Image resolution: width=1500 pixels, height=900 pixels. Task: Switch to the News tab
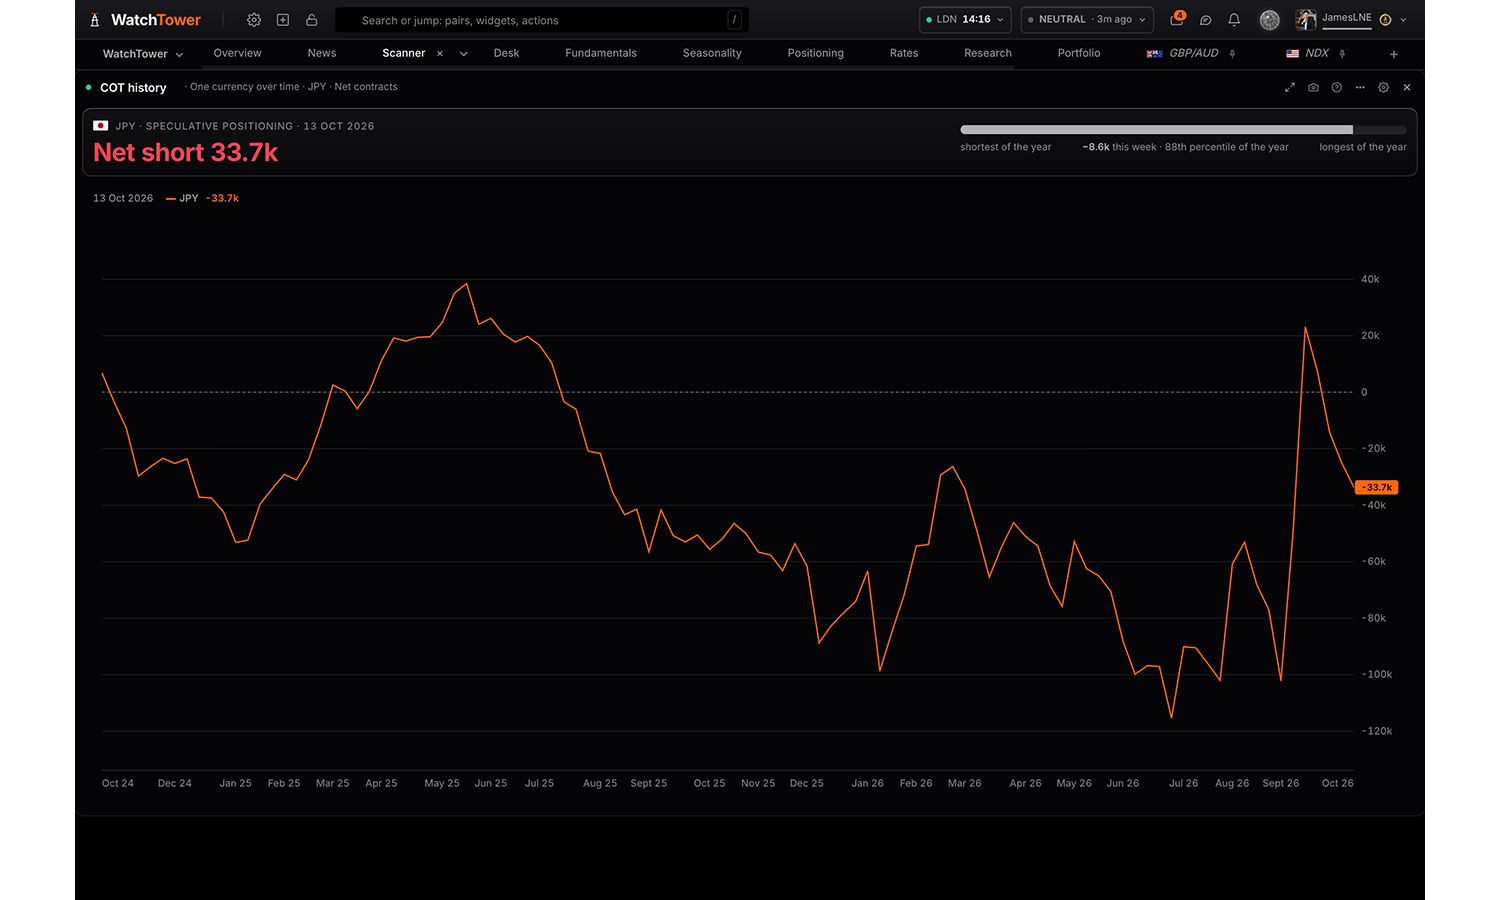322,53
